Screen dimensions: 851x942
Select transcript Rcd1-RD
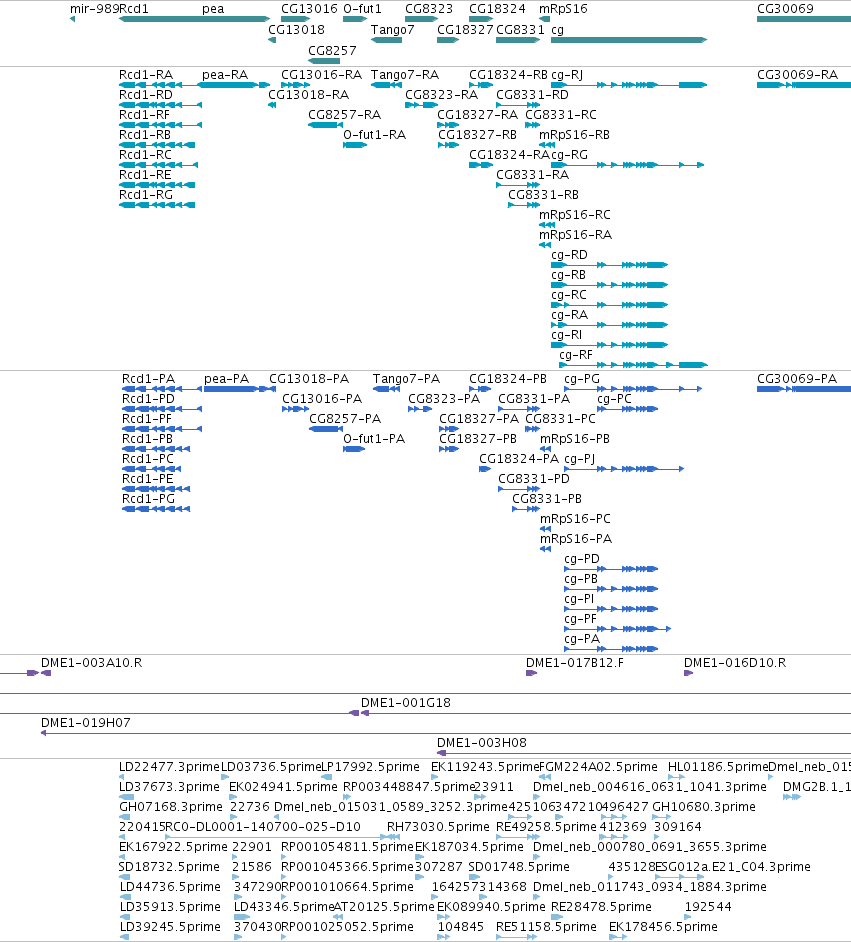click(146, 95)
